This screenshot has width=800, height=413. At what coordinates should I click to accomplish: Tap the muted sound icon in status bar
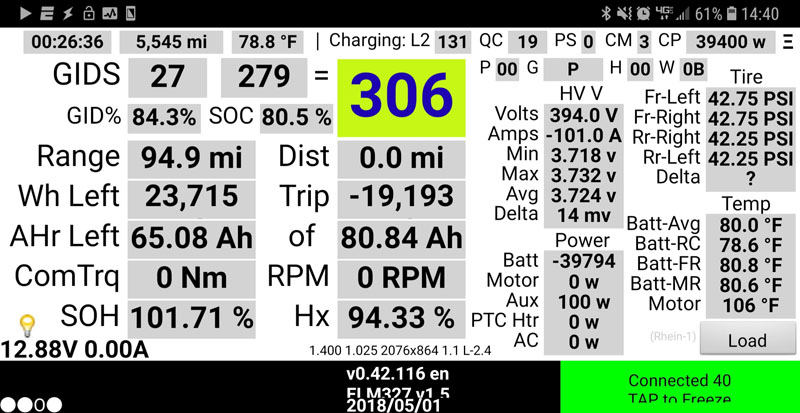(x=623, y=13)
